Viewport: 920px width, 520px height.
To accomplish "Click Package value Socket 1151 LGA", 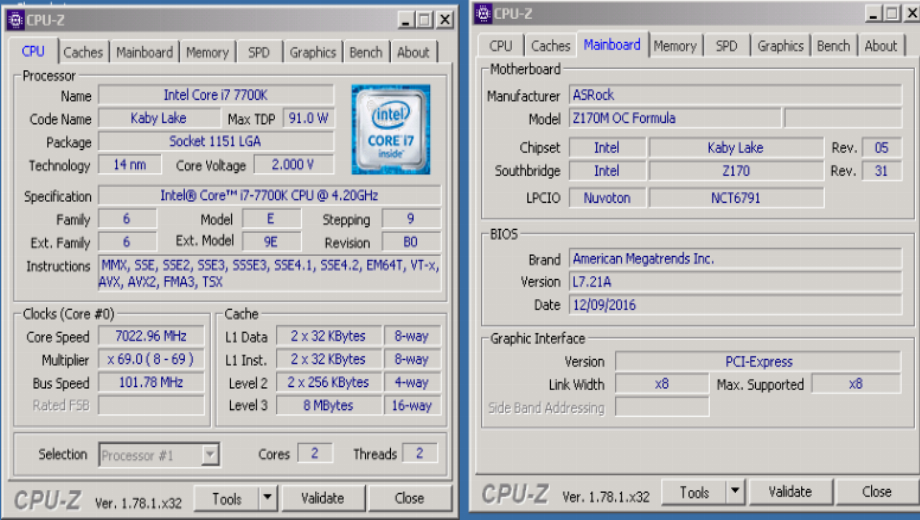I will click(x=216, y=141).
